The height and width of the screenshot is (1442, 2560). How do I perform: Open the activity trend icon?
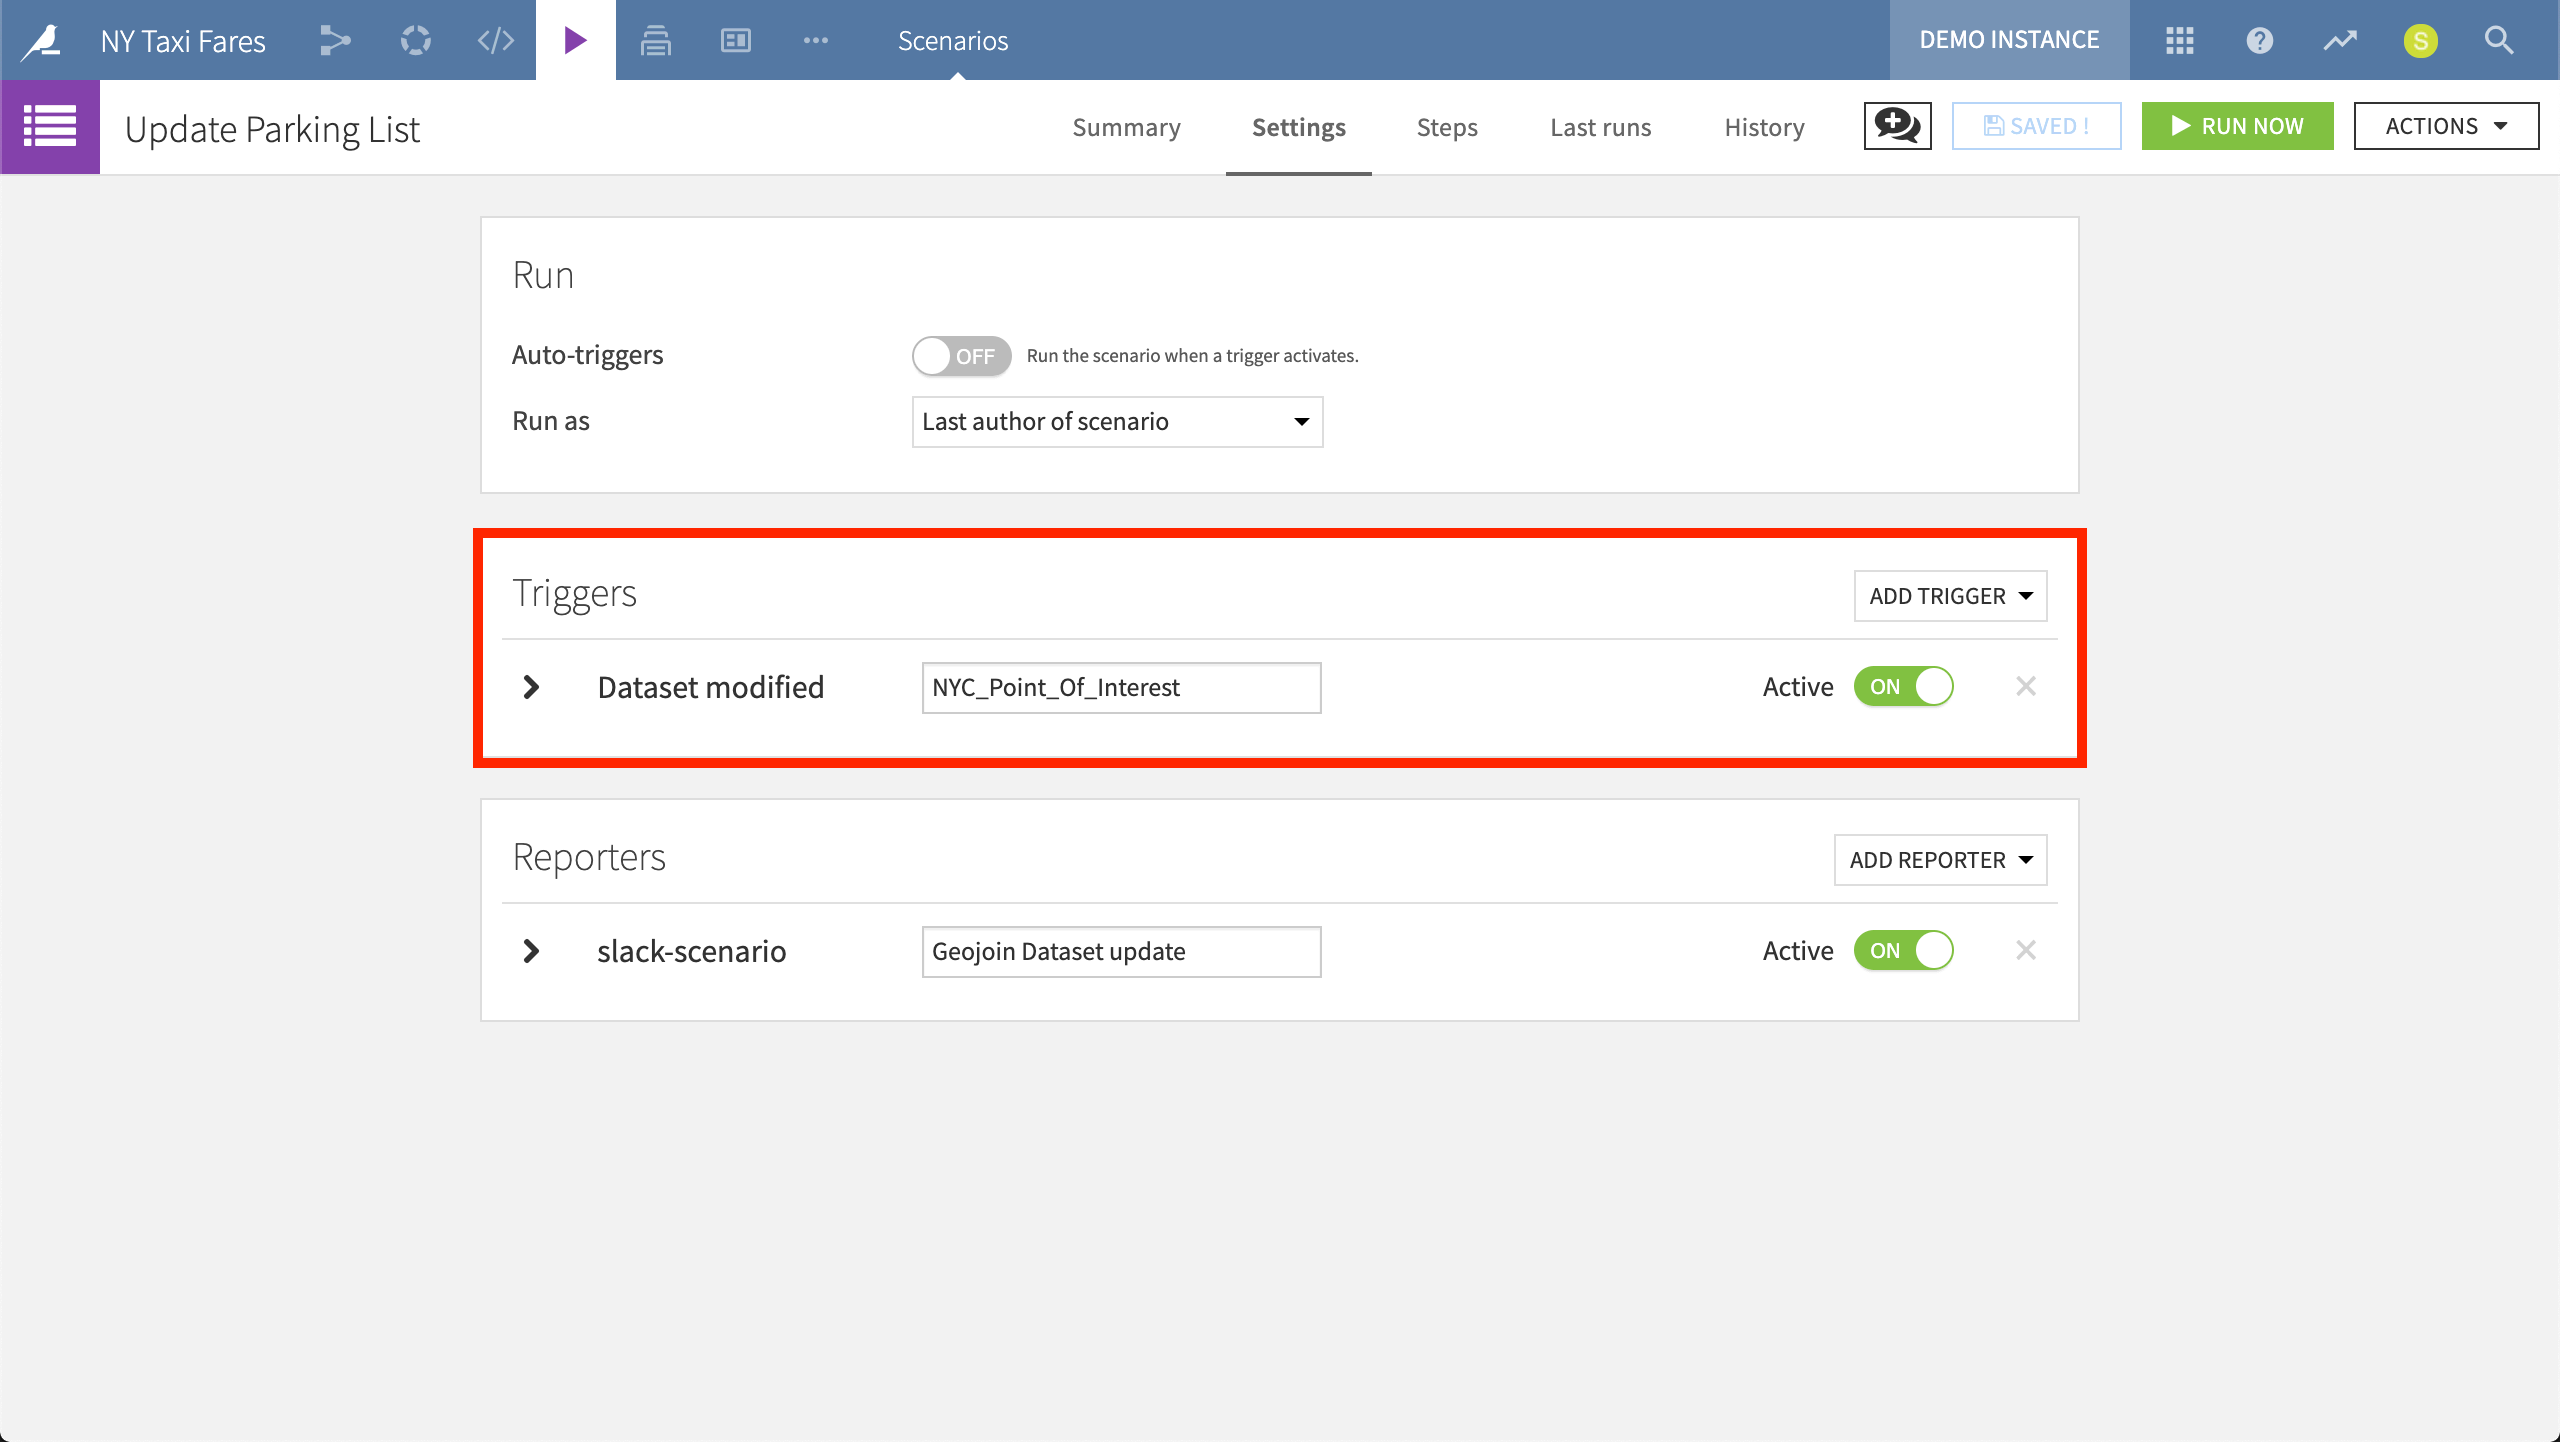[x=2340, y=41]
